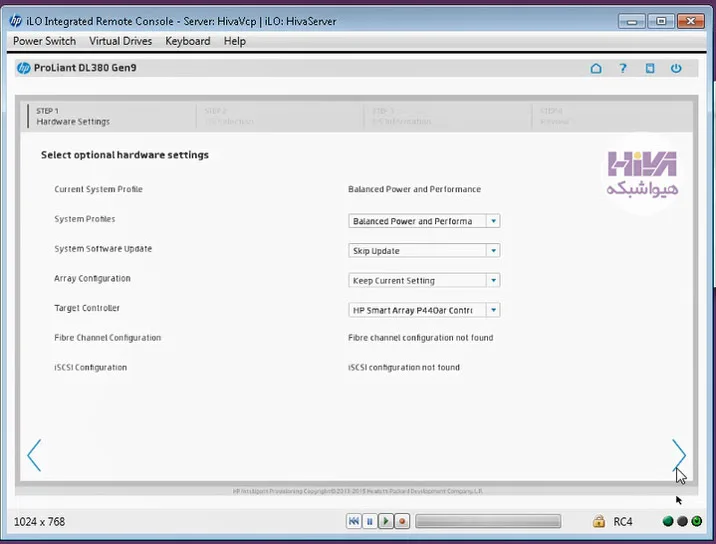Select the grayed-out Step 4 tab
This screenshot has width=716, height=544.
coord(612,116)
